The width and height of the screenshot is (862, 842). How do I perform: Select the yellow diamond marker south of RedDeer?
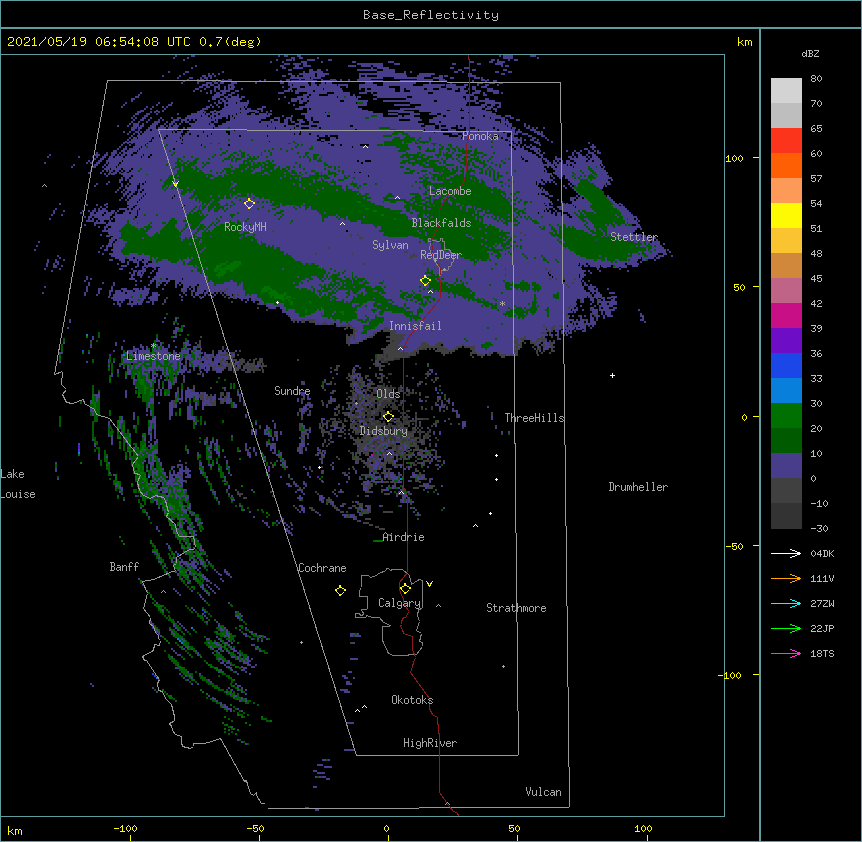pyautogui.click(x=426, y=280)
